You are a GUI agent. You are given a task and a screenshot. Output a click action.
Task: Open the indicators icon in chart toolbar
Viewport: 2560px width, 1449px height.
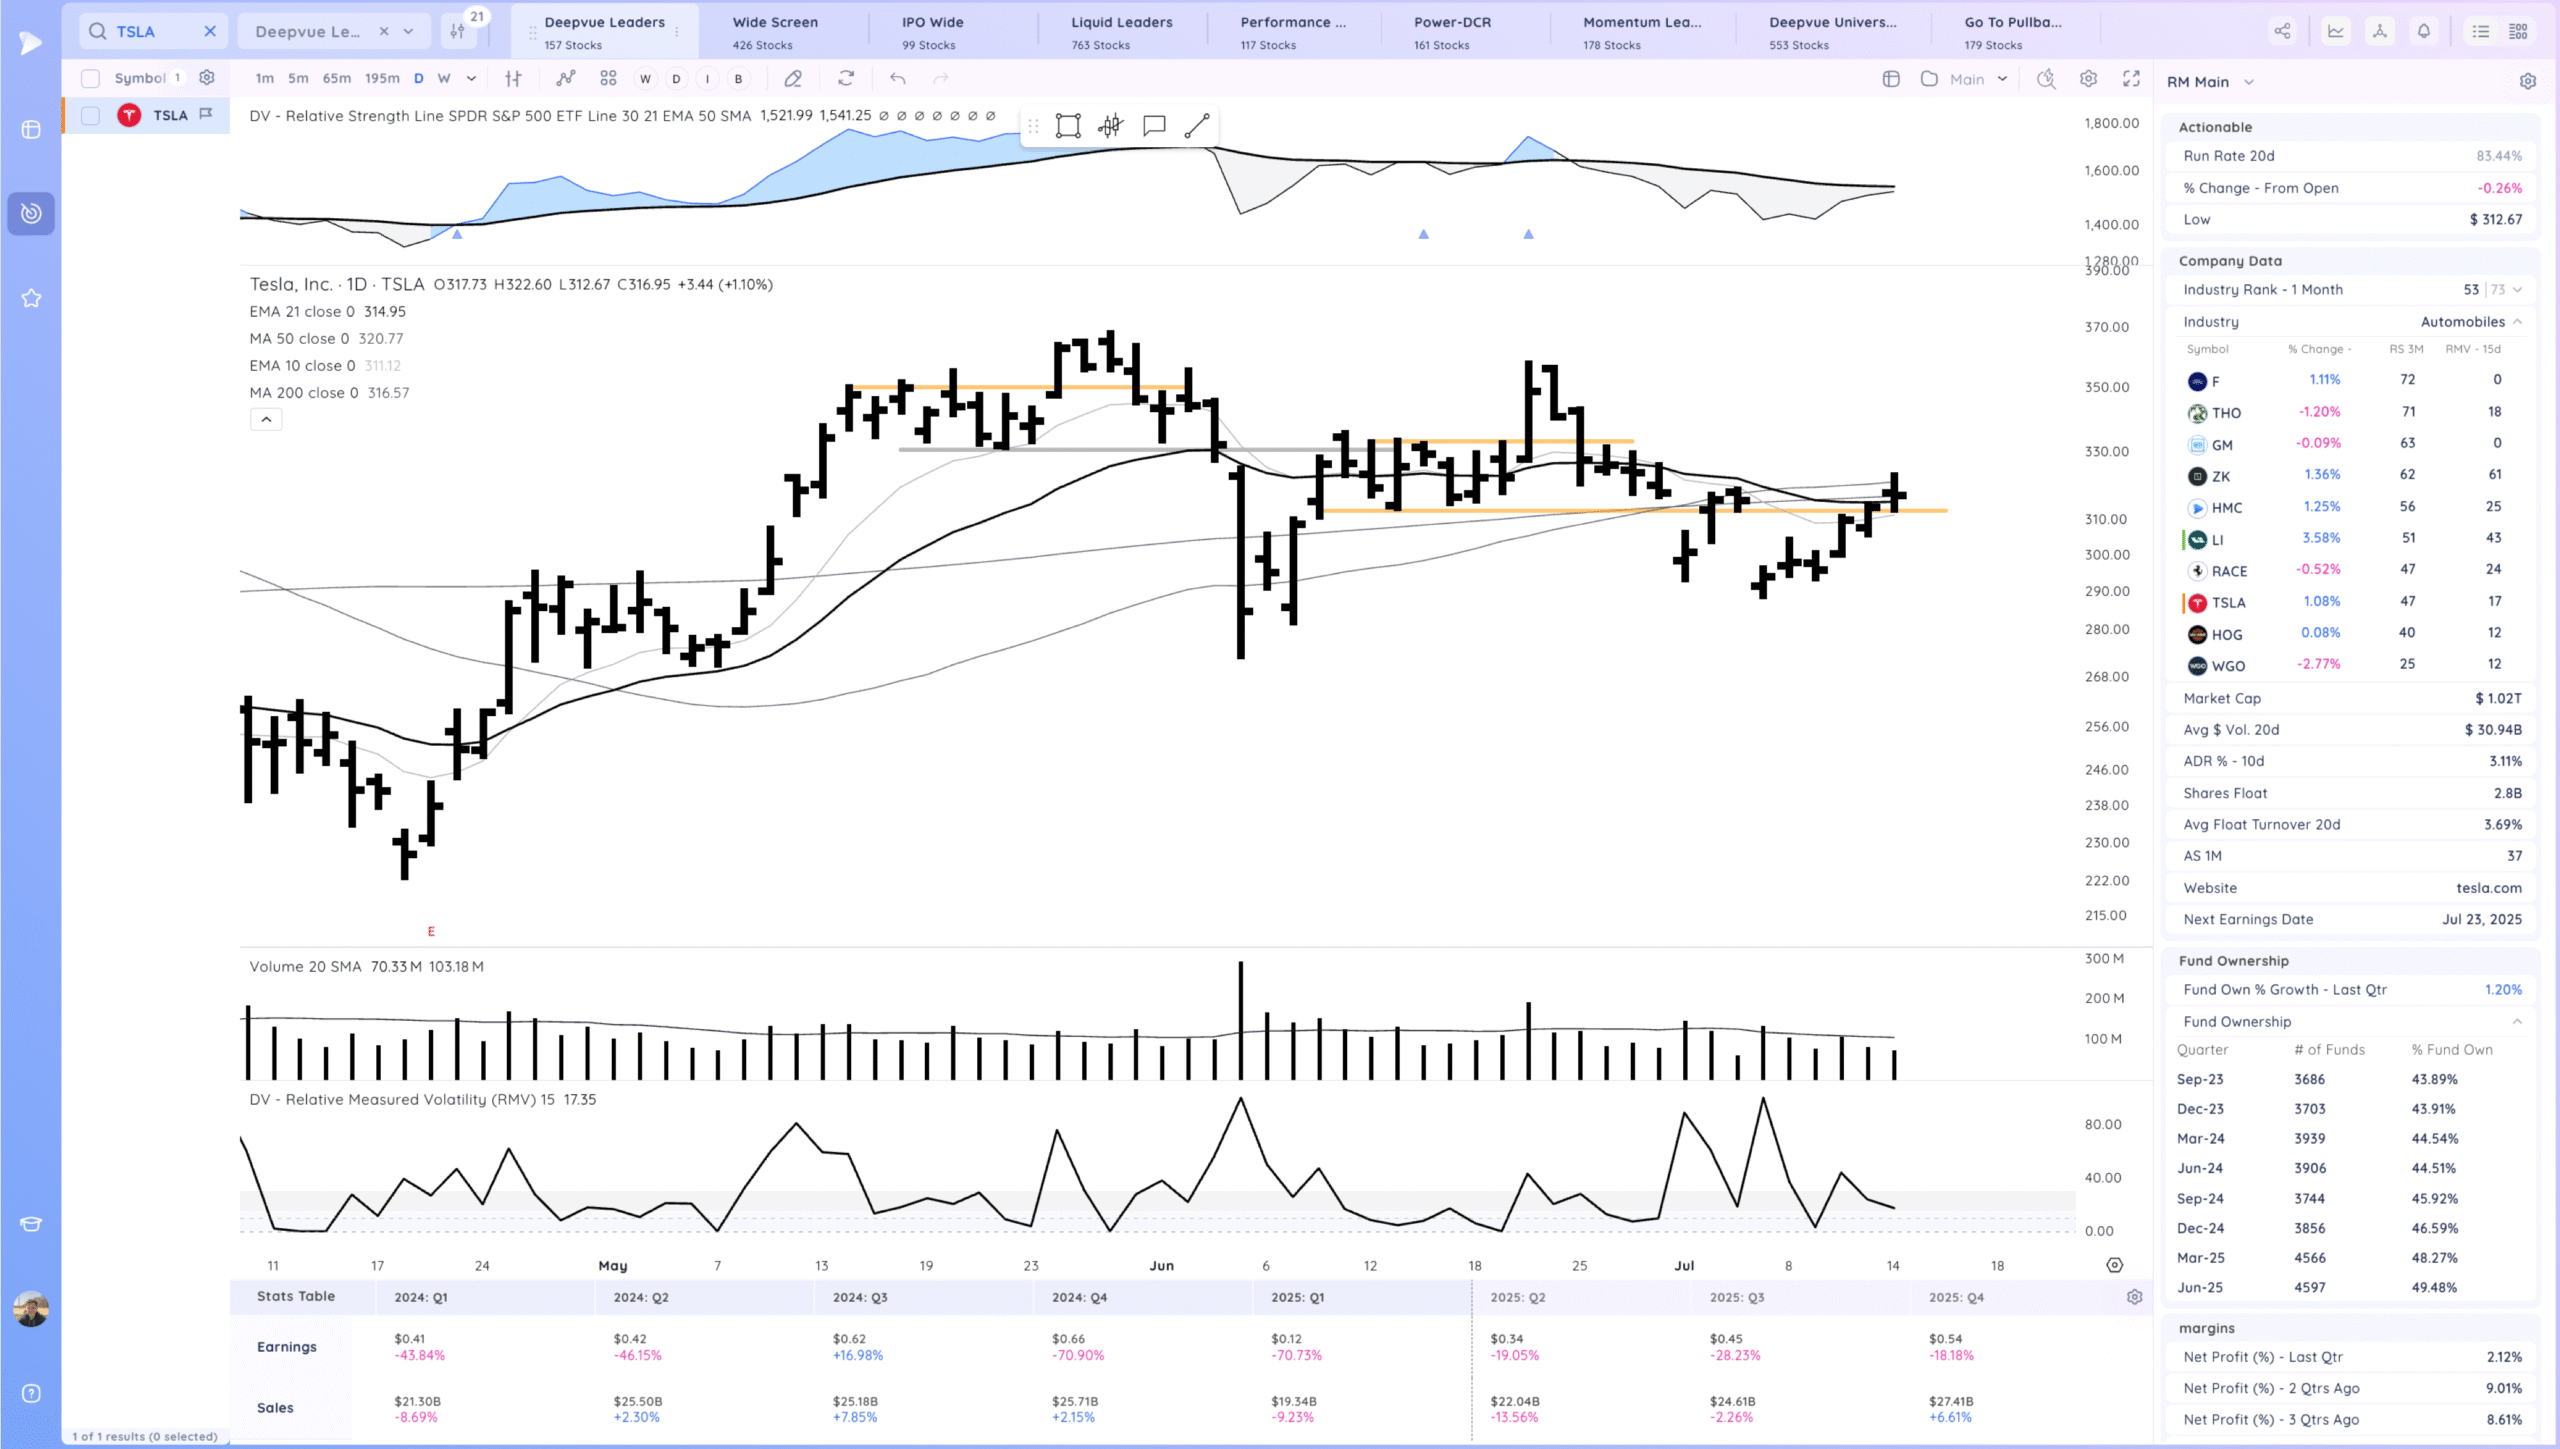pyautogui.click(x=566, y=78)
